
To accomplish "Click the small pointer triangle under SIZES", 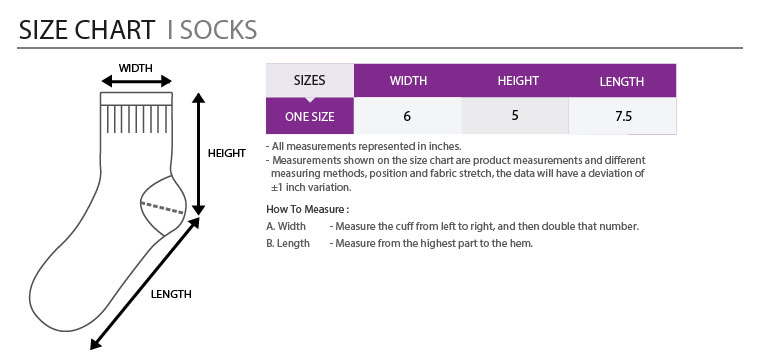I will (310, 100).
